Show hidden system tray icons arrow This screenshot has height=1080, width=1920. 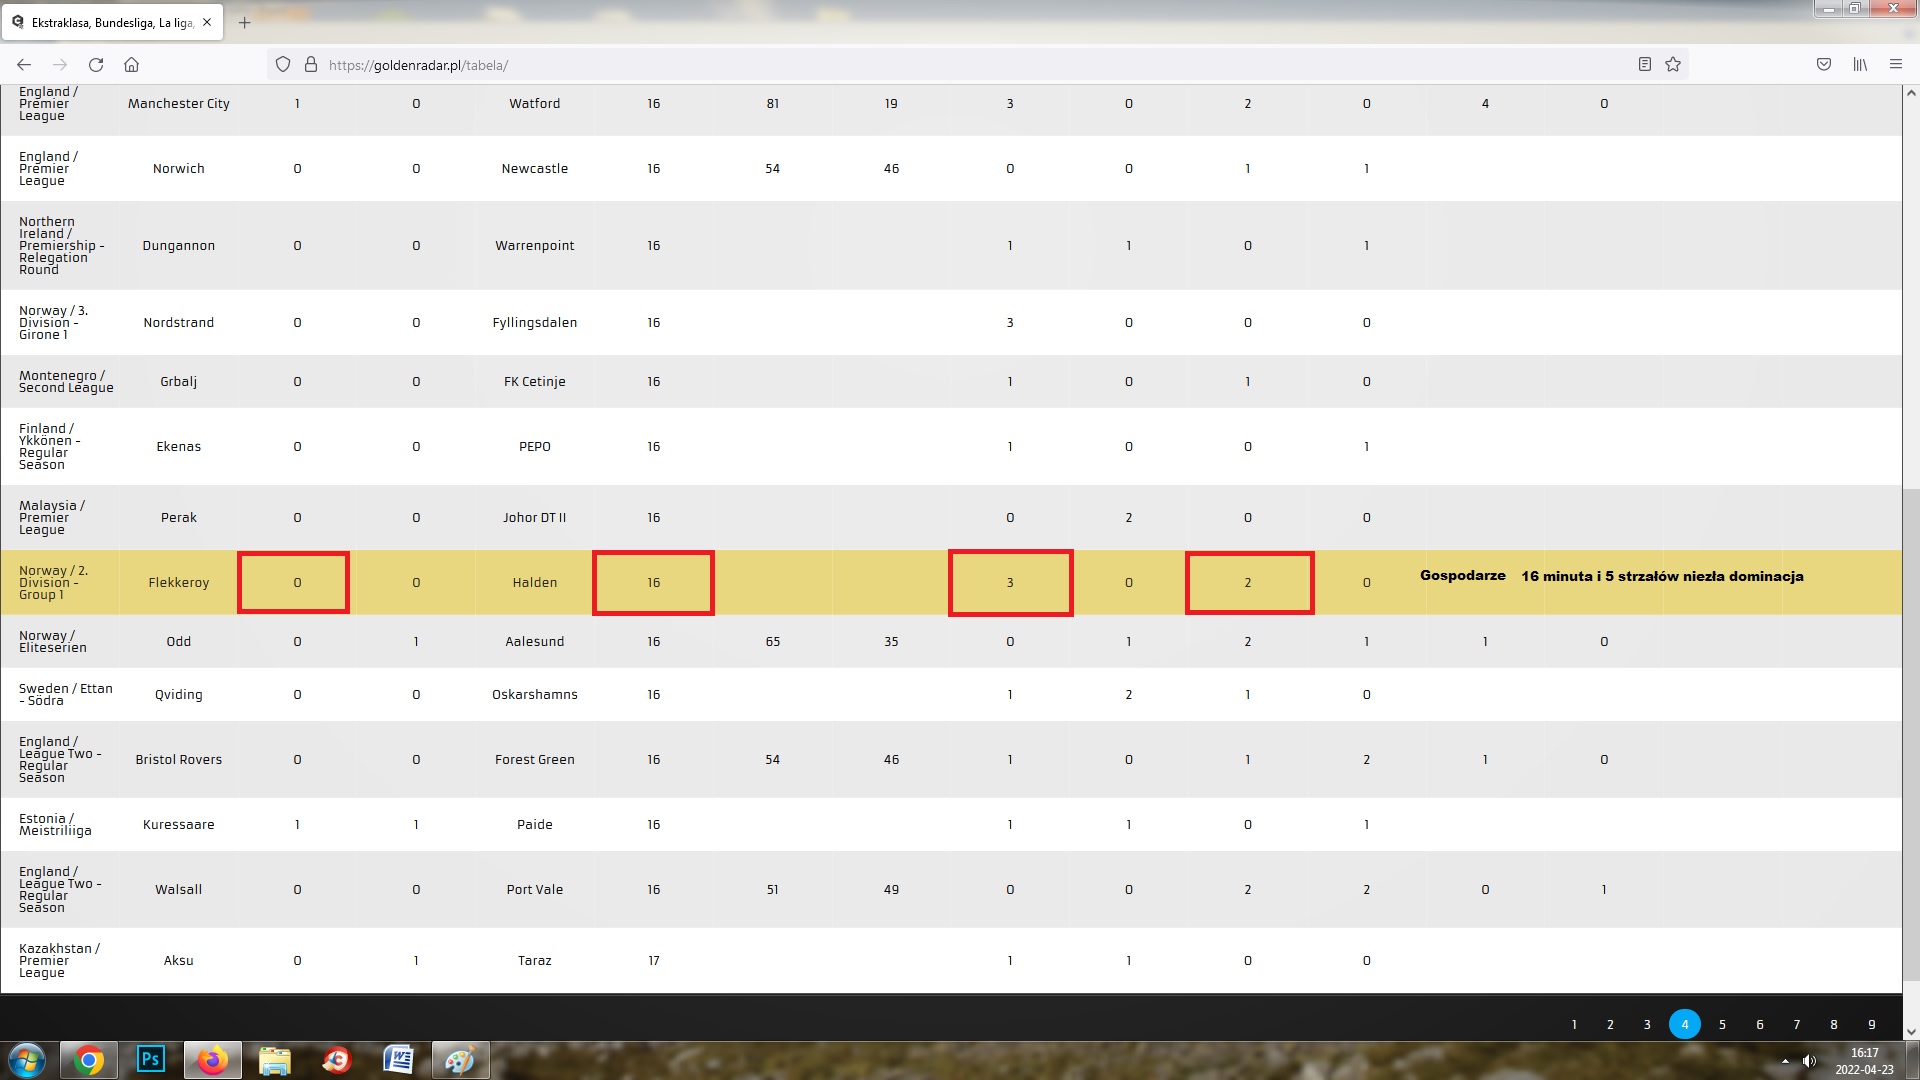(x=1785, y=1061)
